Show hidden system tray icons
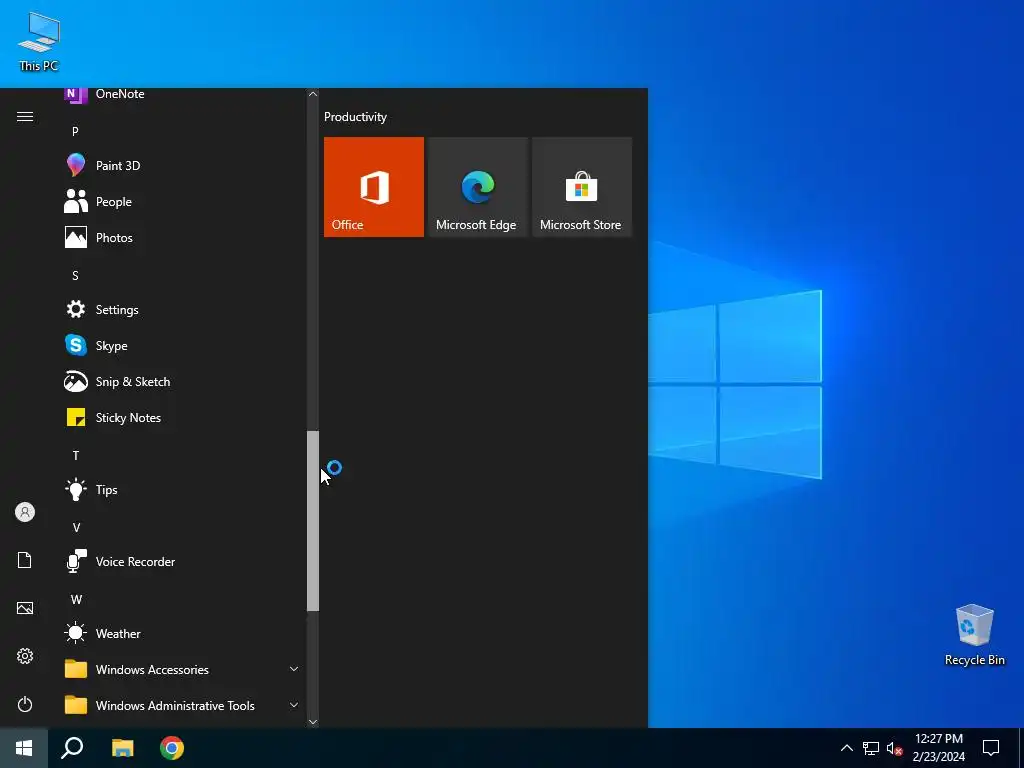 tap(846, 748)
